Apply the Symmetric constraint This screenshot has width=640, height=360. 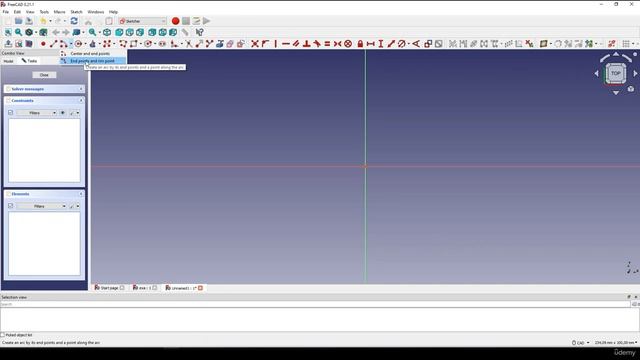(338, 44)
